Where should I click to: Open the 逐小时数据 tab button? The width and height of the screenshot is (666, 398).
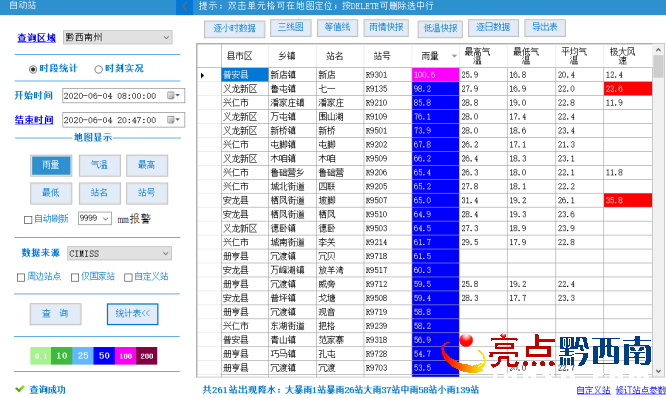[x=234, y=28]
